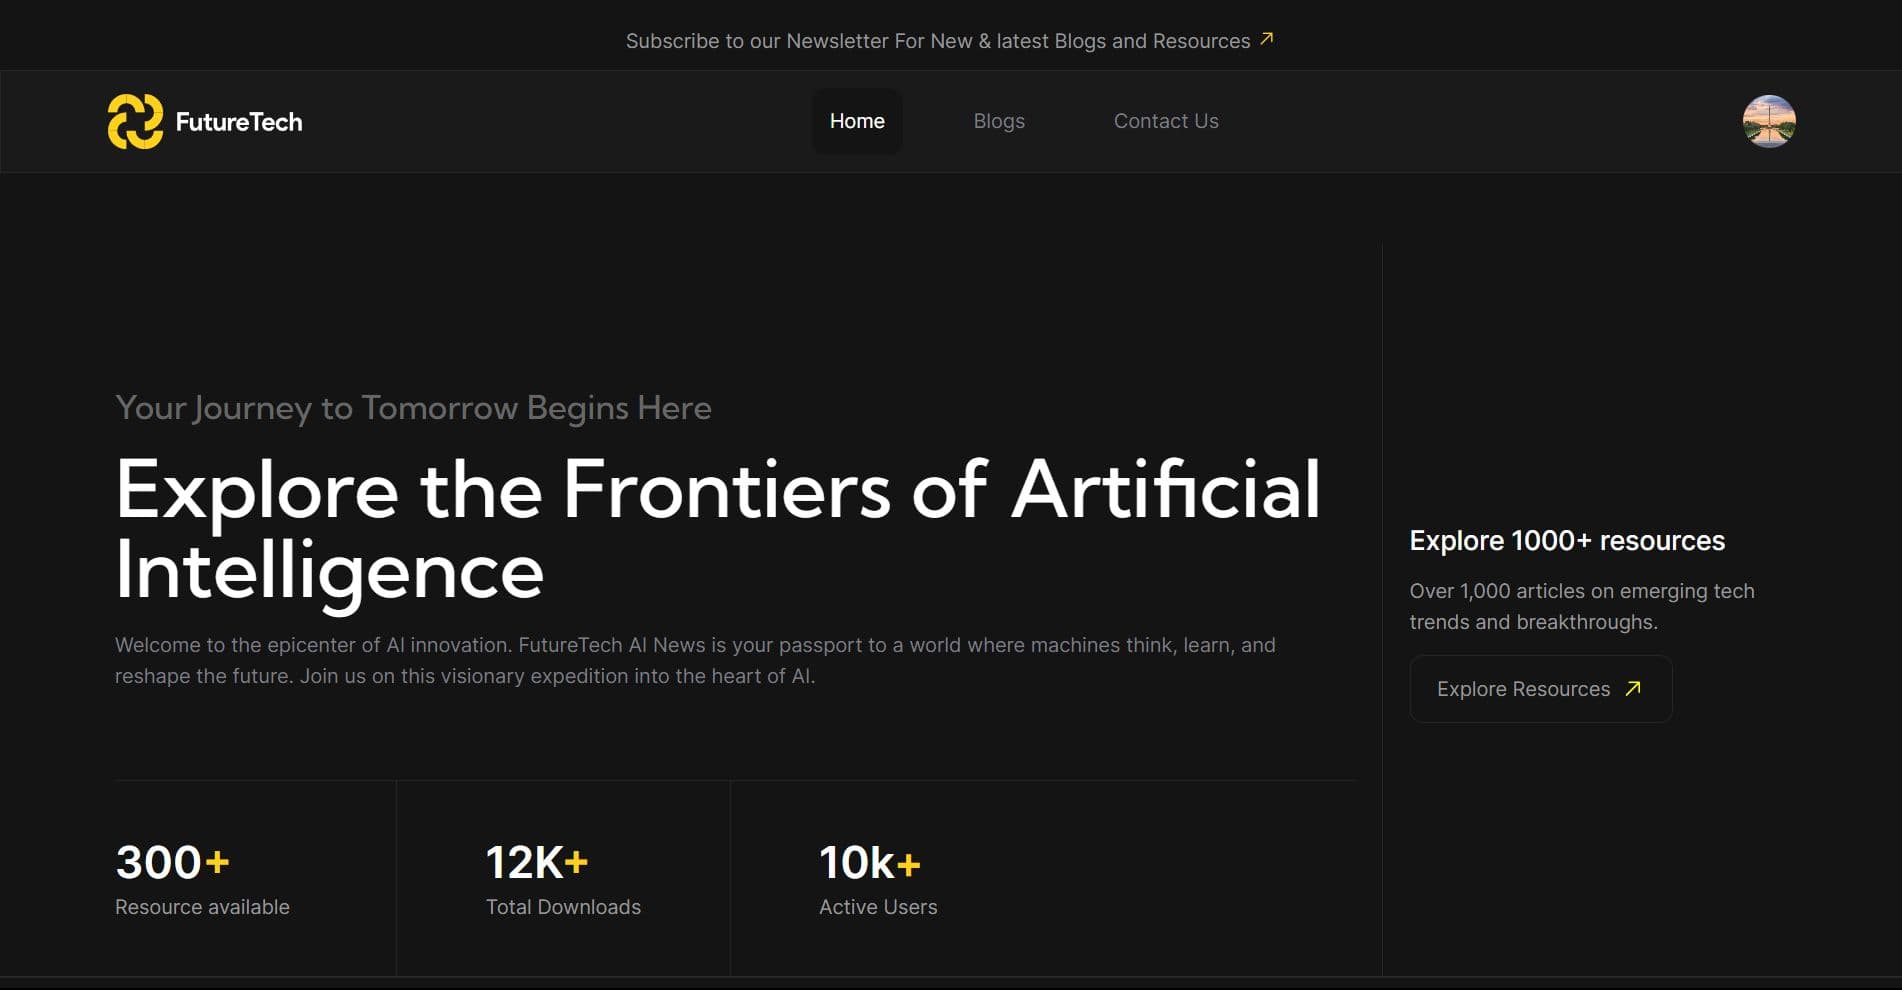Select the Home navigation tab
1902x990 pixels.
pyautogui.click(x=857, y=121)
